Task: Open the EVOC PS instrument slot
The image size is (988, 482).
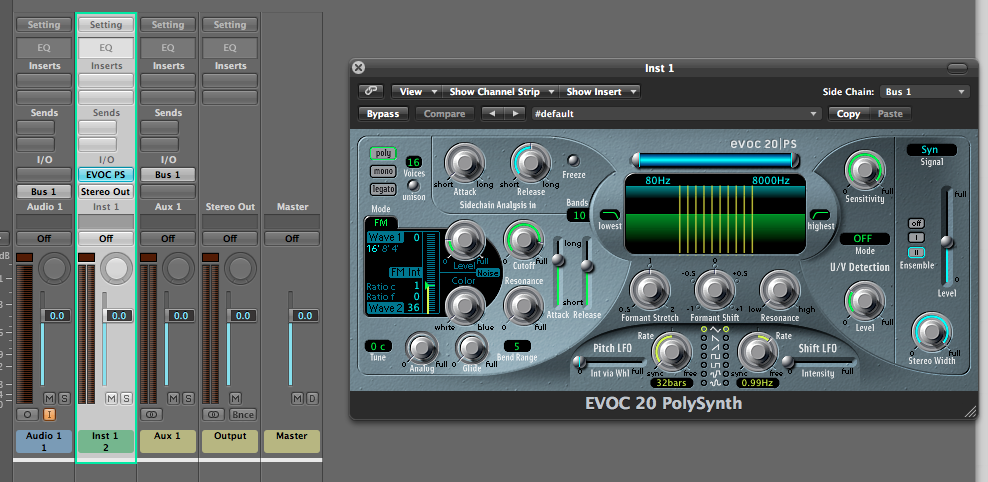Action: tap(105, 175)
